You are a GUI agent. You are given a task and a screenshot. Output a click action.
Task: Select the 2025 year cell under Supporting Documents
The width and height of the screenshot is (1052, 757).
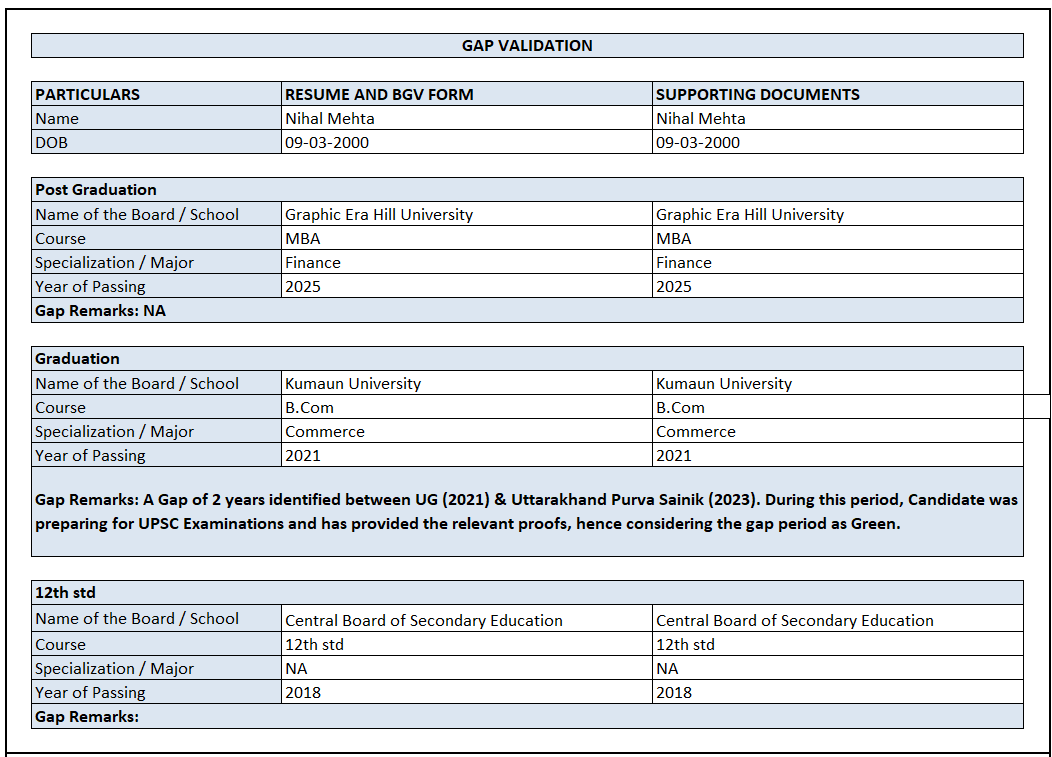(x=674, y=286)
